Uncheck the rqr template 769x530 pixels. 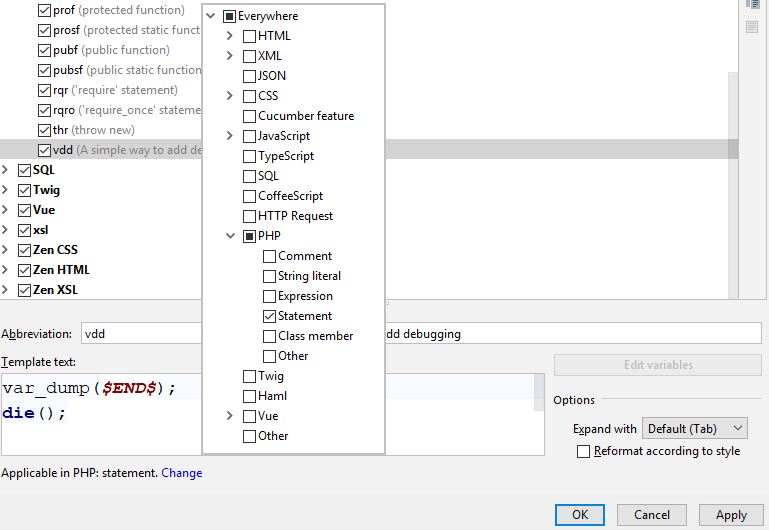tap(44, 91)
